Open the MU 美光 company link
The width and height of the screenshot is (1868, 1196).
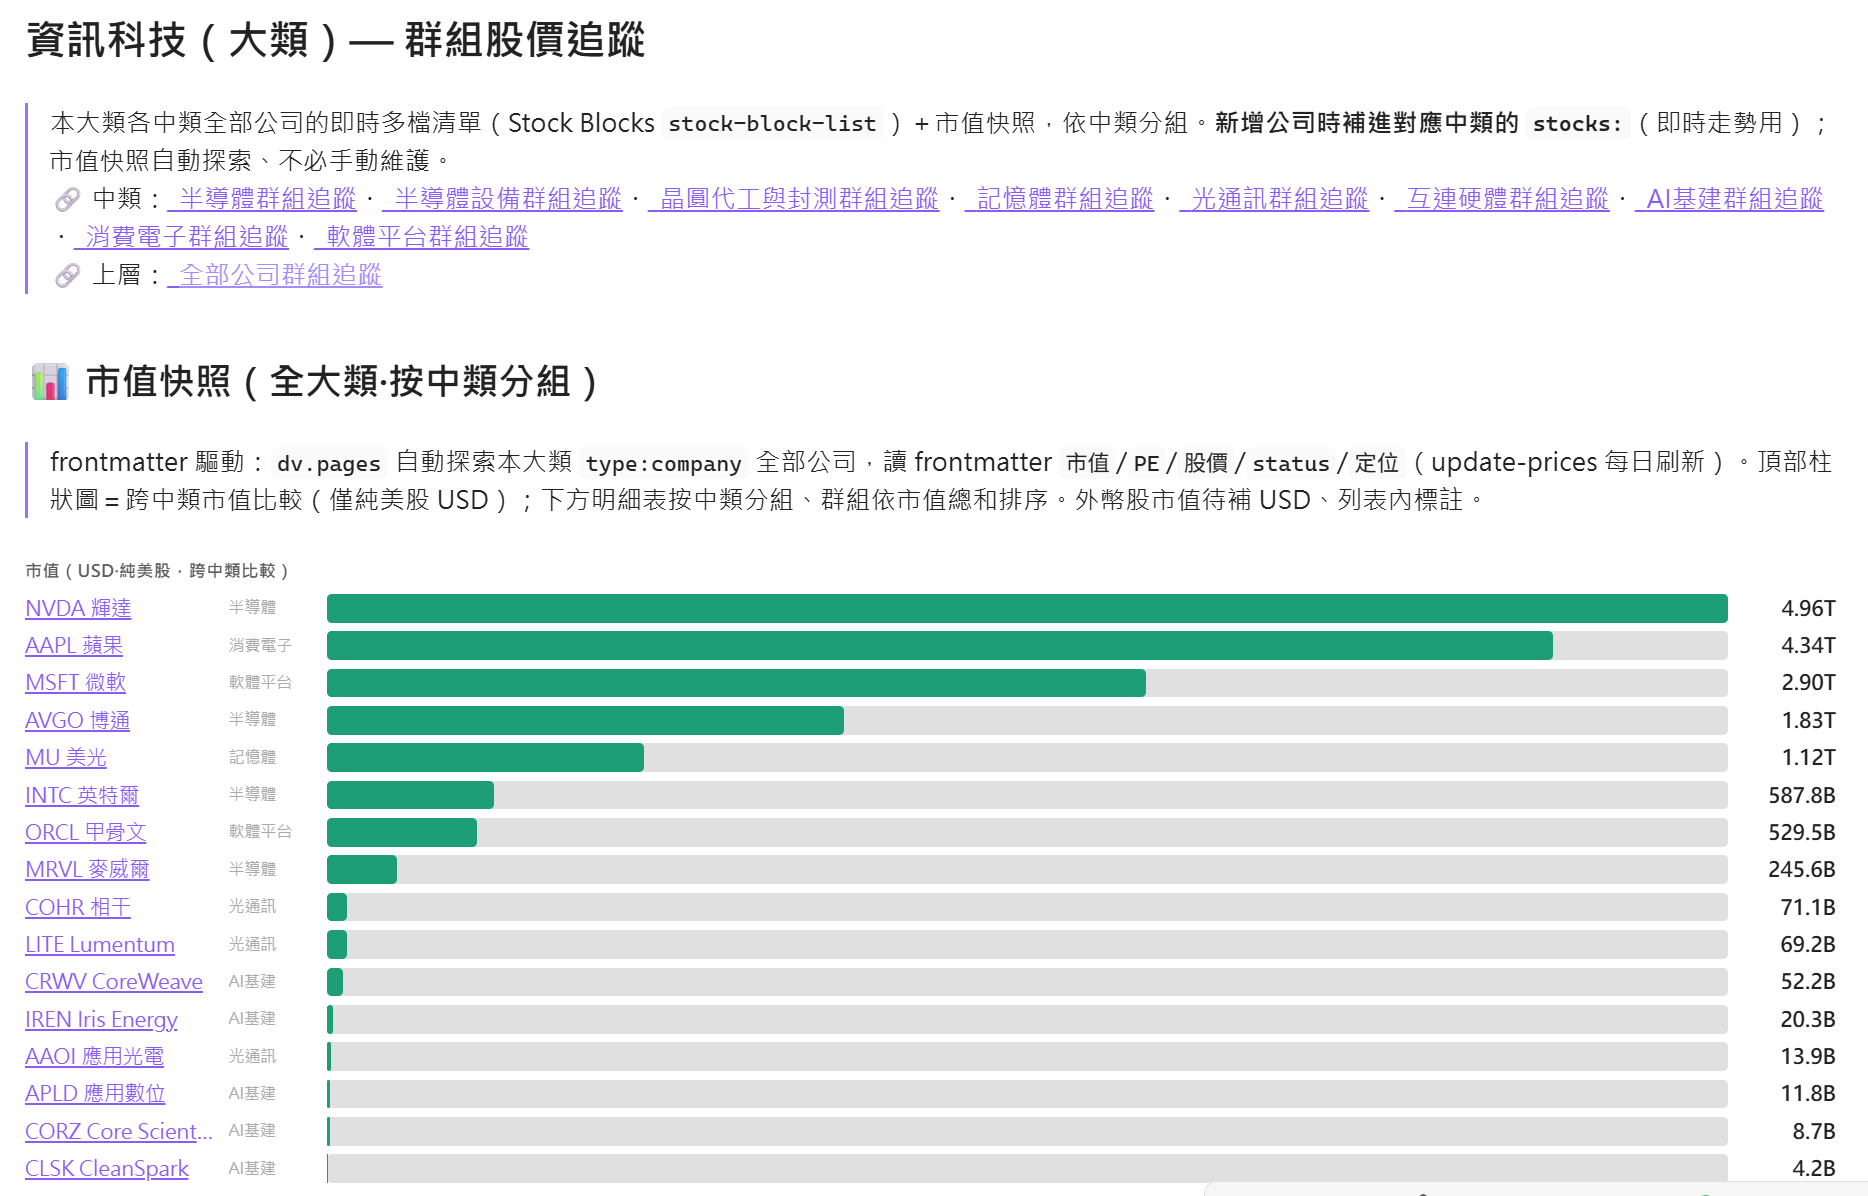coord(66,758)
